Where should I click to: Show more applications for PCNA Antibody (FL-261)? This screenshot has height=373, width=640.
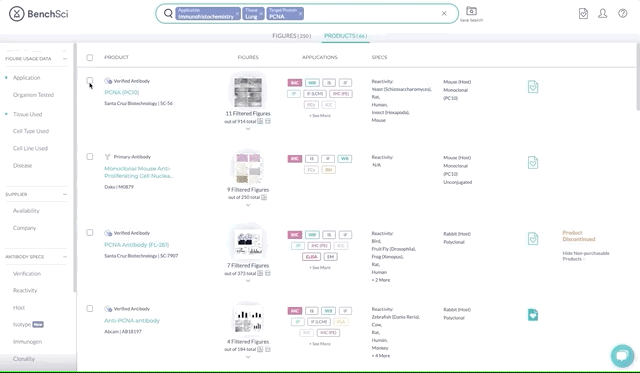coord(320,268)
